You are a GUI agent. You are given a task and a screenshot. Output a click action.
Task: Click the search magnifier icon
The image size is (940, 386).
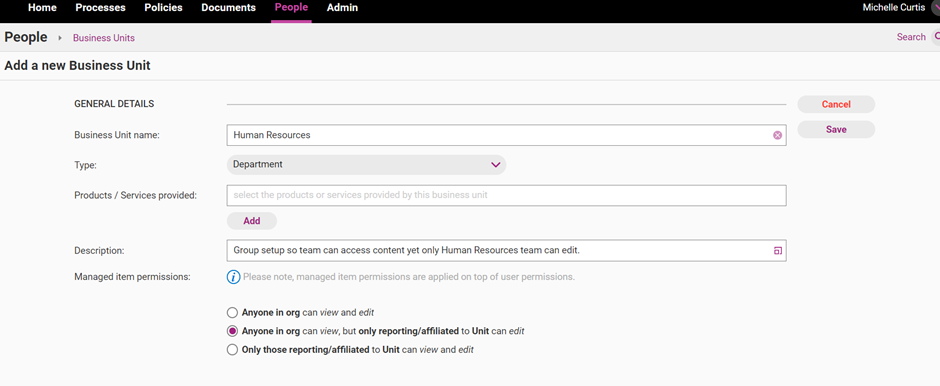(x=936, y=37)
